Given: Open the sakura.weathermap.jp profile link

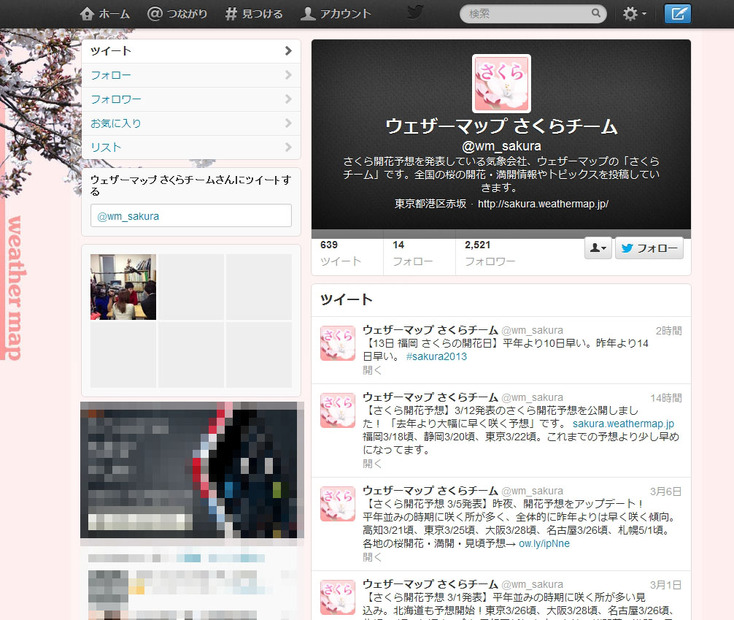Looking at the screenshot, I should (x=543, y=204).
